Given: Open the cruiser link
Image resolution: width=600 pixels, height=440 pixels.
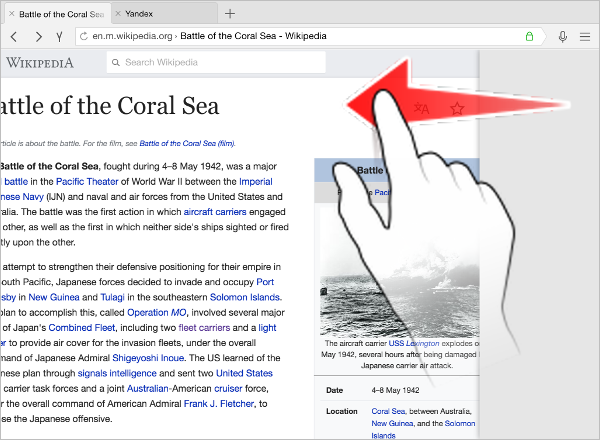Looking at the screenshot, I should (228, 389).
